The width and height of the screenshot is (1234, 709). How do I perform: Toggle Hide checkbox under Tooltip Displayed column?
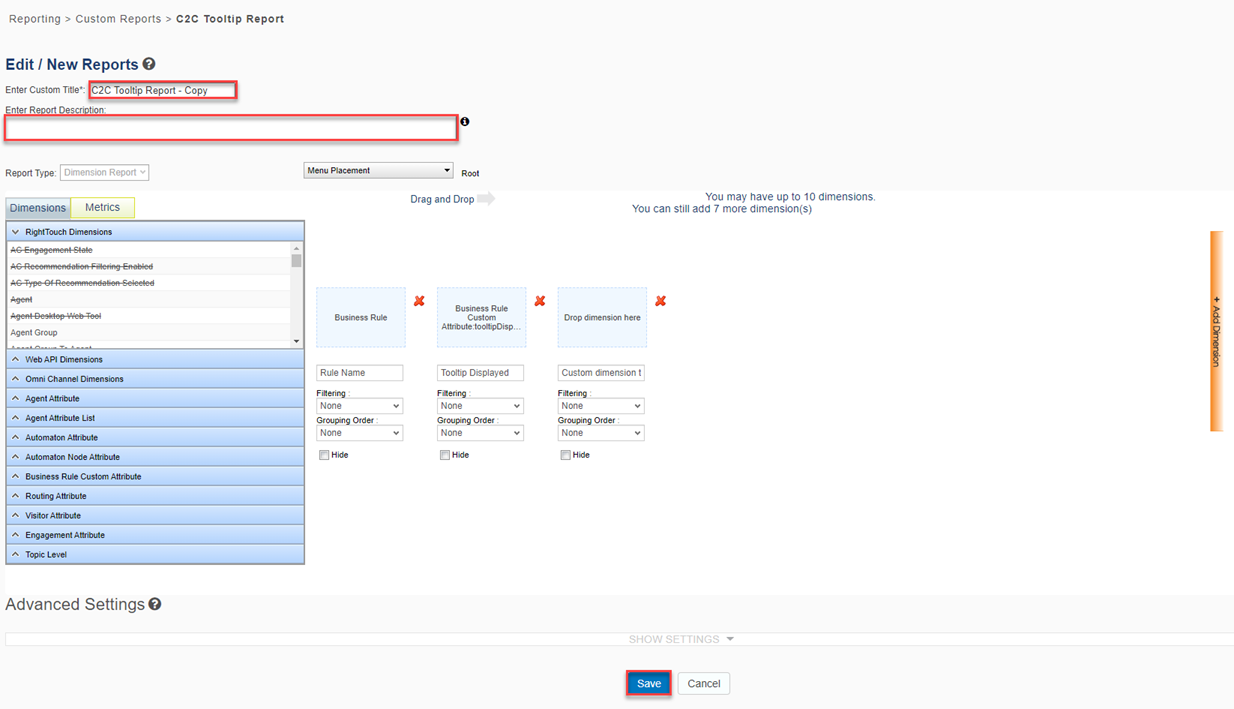click(445, 455)
